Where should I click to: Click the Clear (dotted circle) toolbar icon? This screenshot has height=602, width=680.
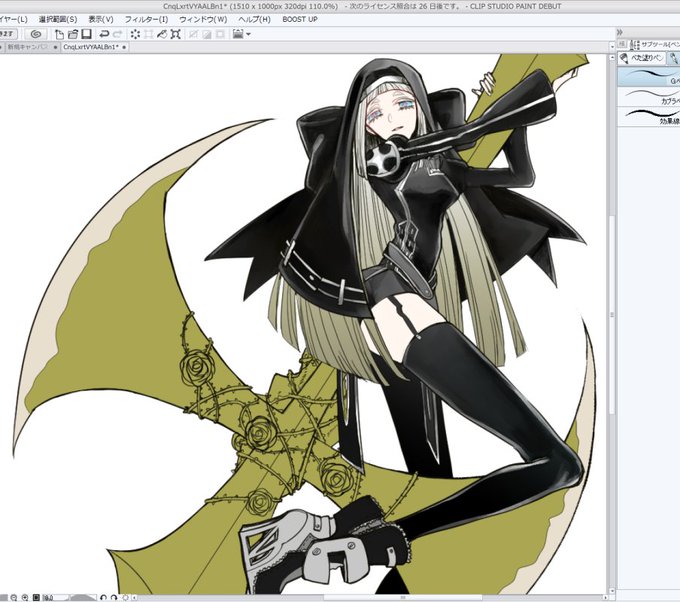pos(135,34)
